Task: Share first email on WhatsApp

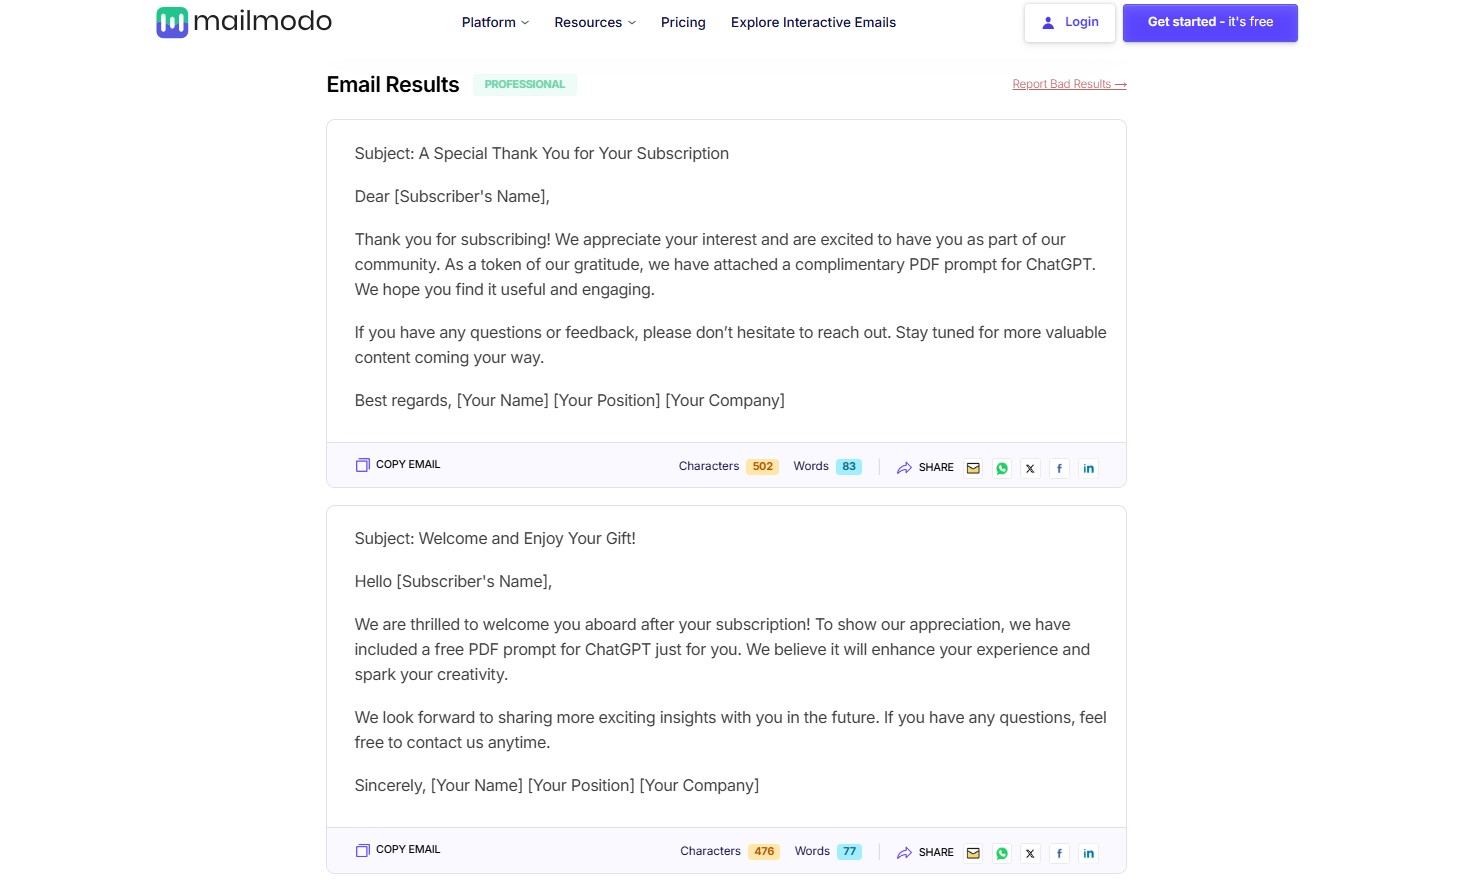Action: [1002, 468]
